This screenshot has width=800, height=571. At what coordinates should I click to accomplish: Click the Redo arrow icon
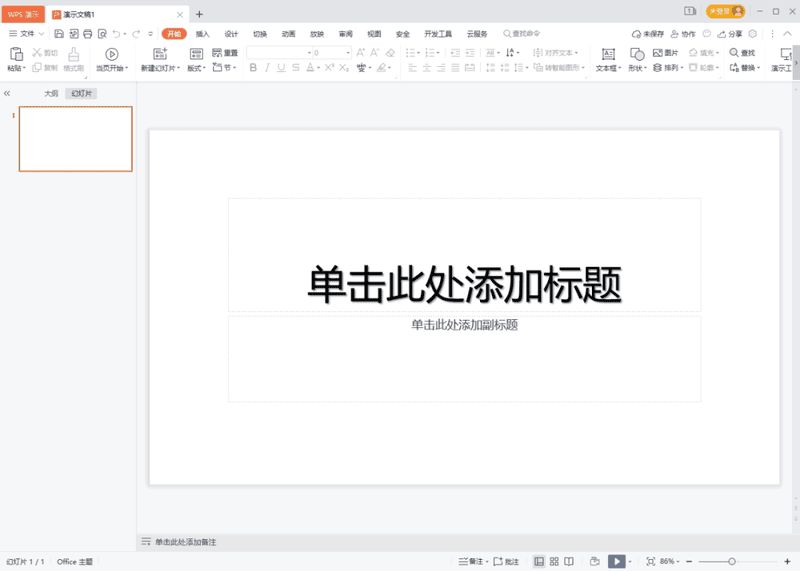click(136, 34)
